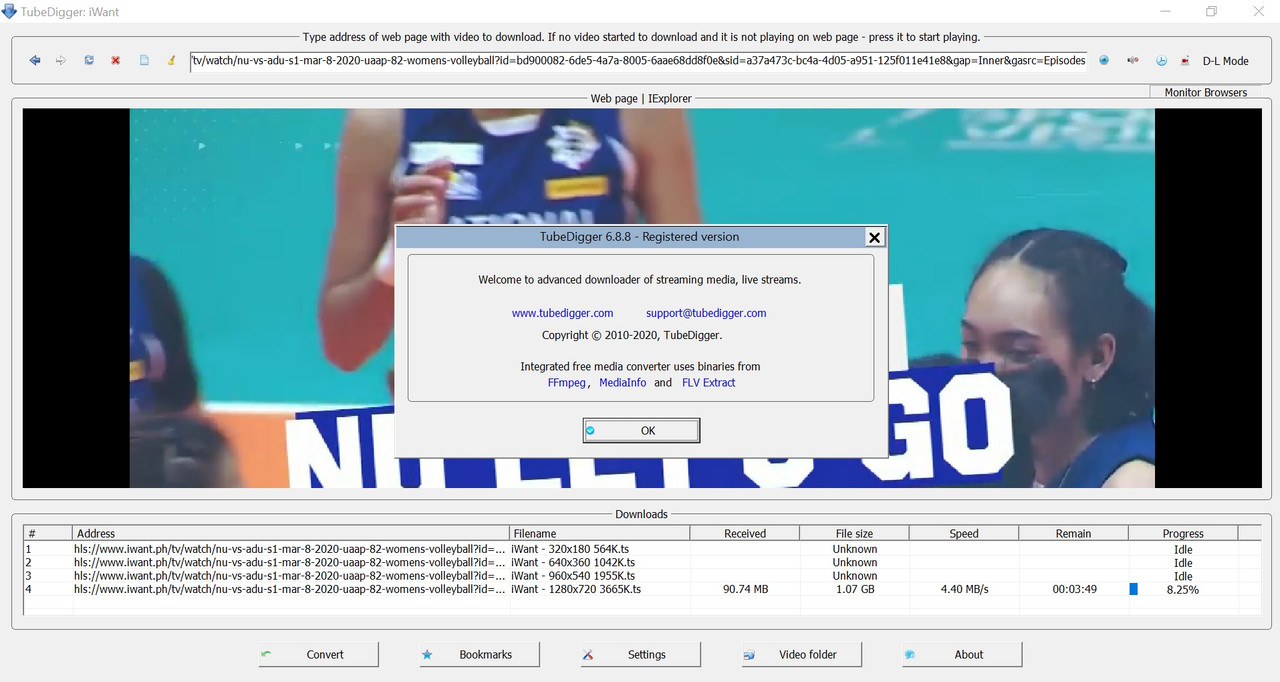Click the broom clear icon

click(x=171, y=61)
